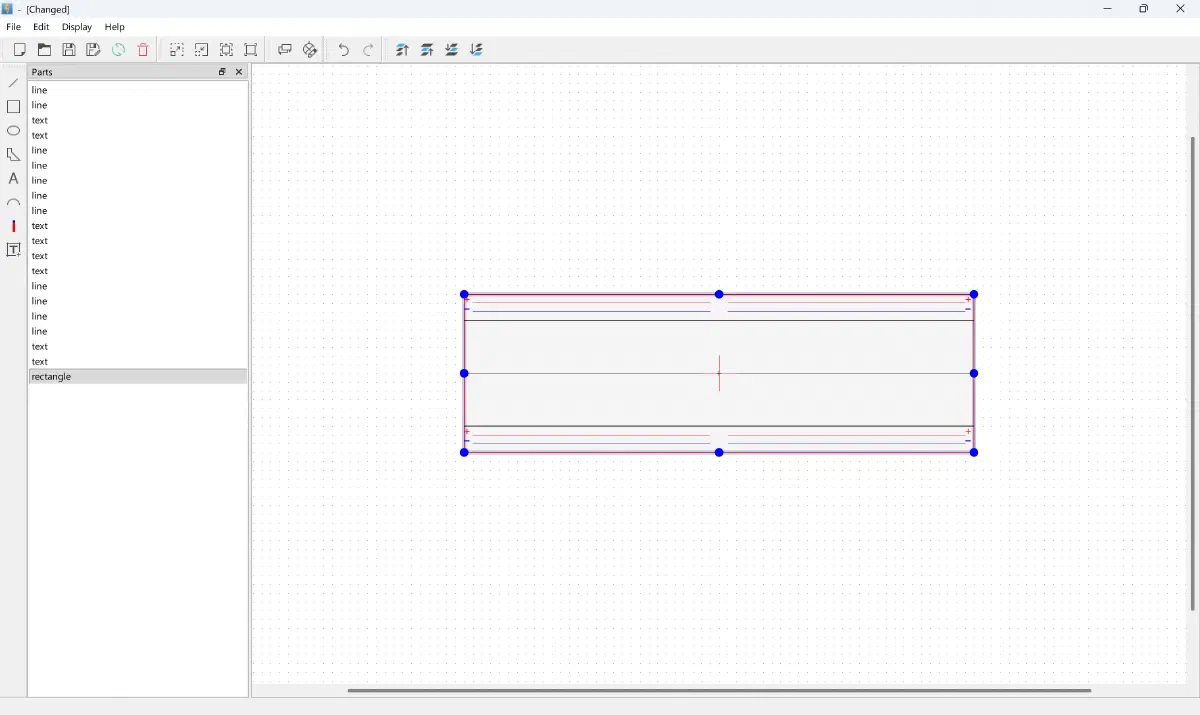
Task: Click the canvas horizontal scrollbar
Action: point(719,690)
